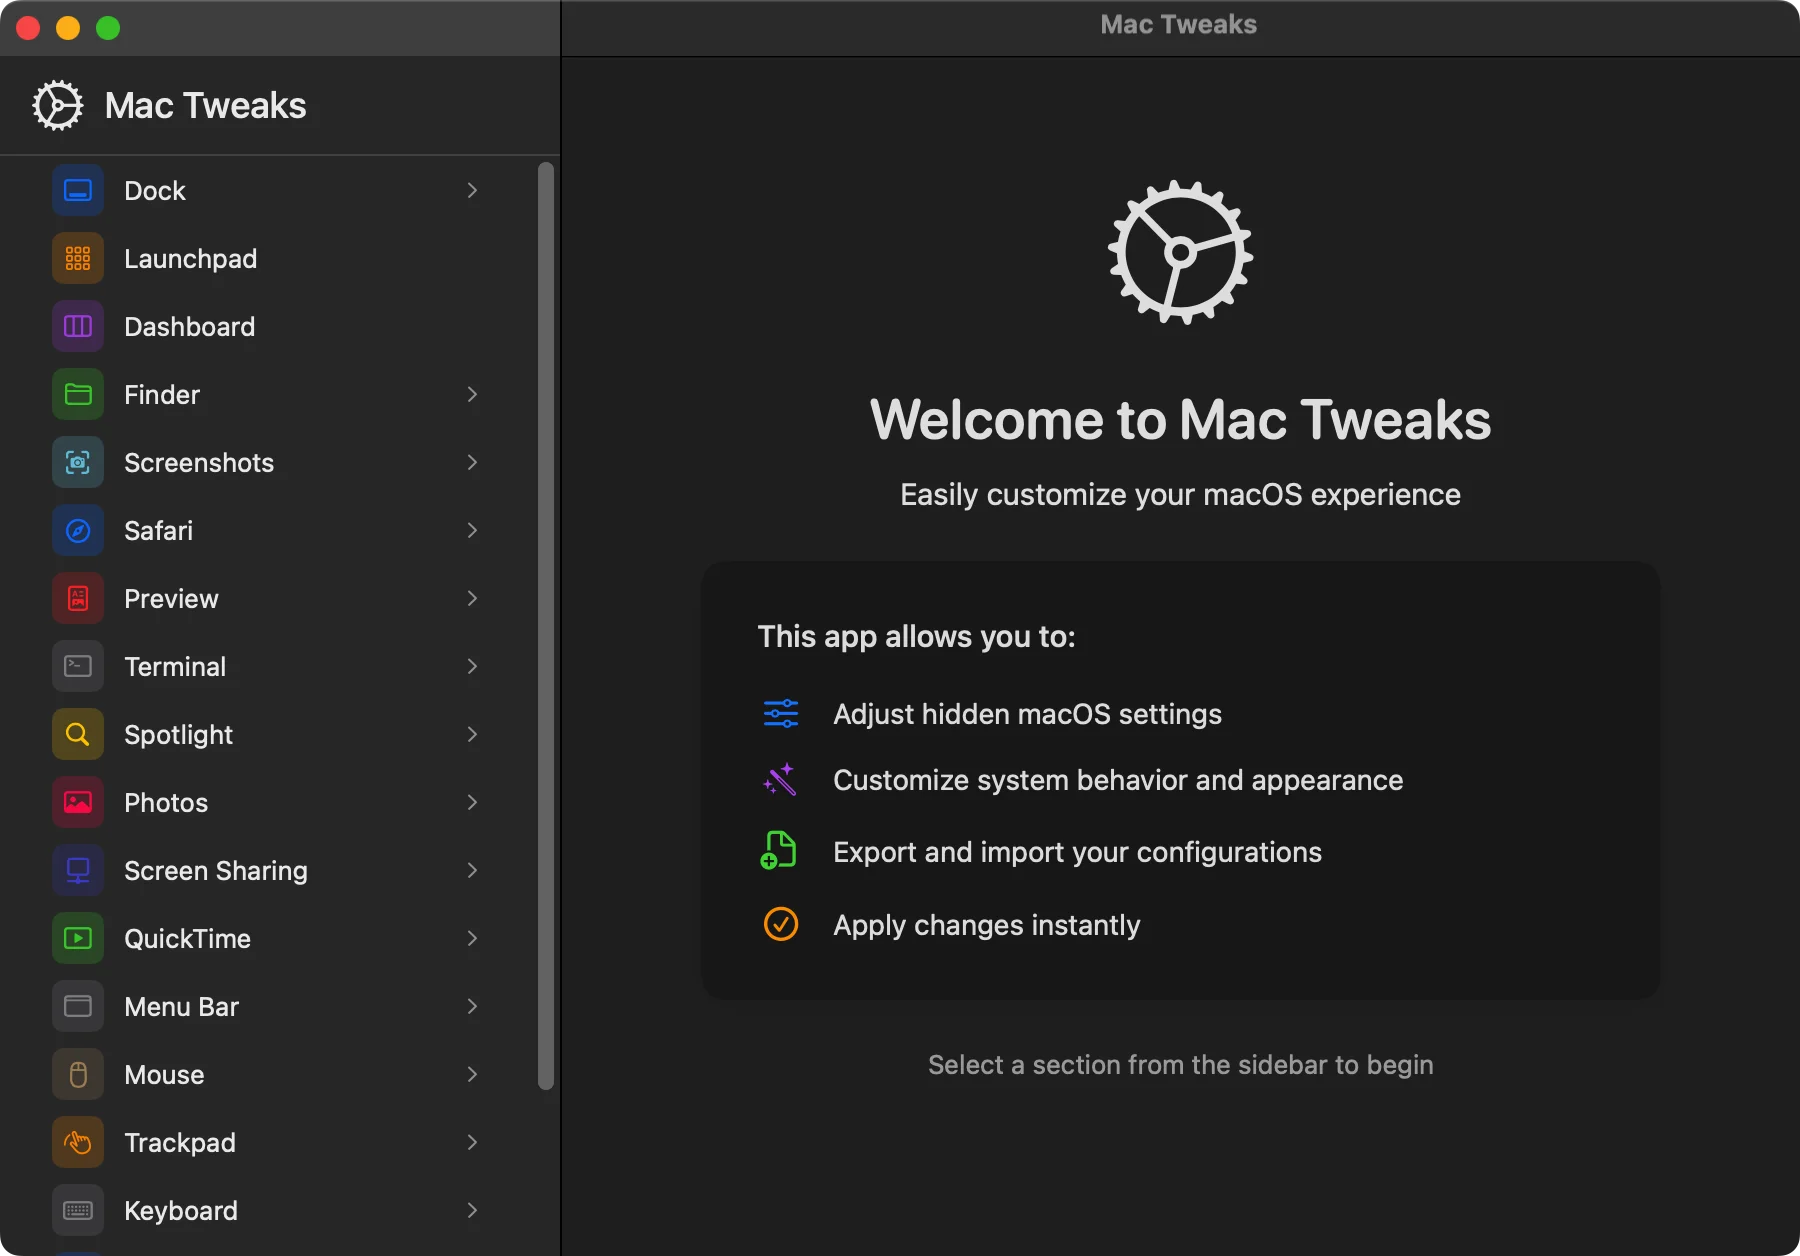The width and height of the screenshot is (1800, 1256).
Task: Click the green zoom window button
Action: click(x=108, y=28)
